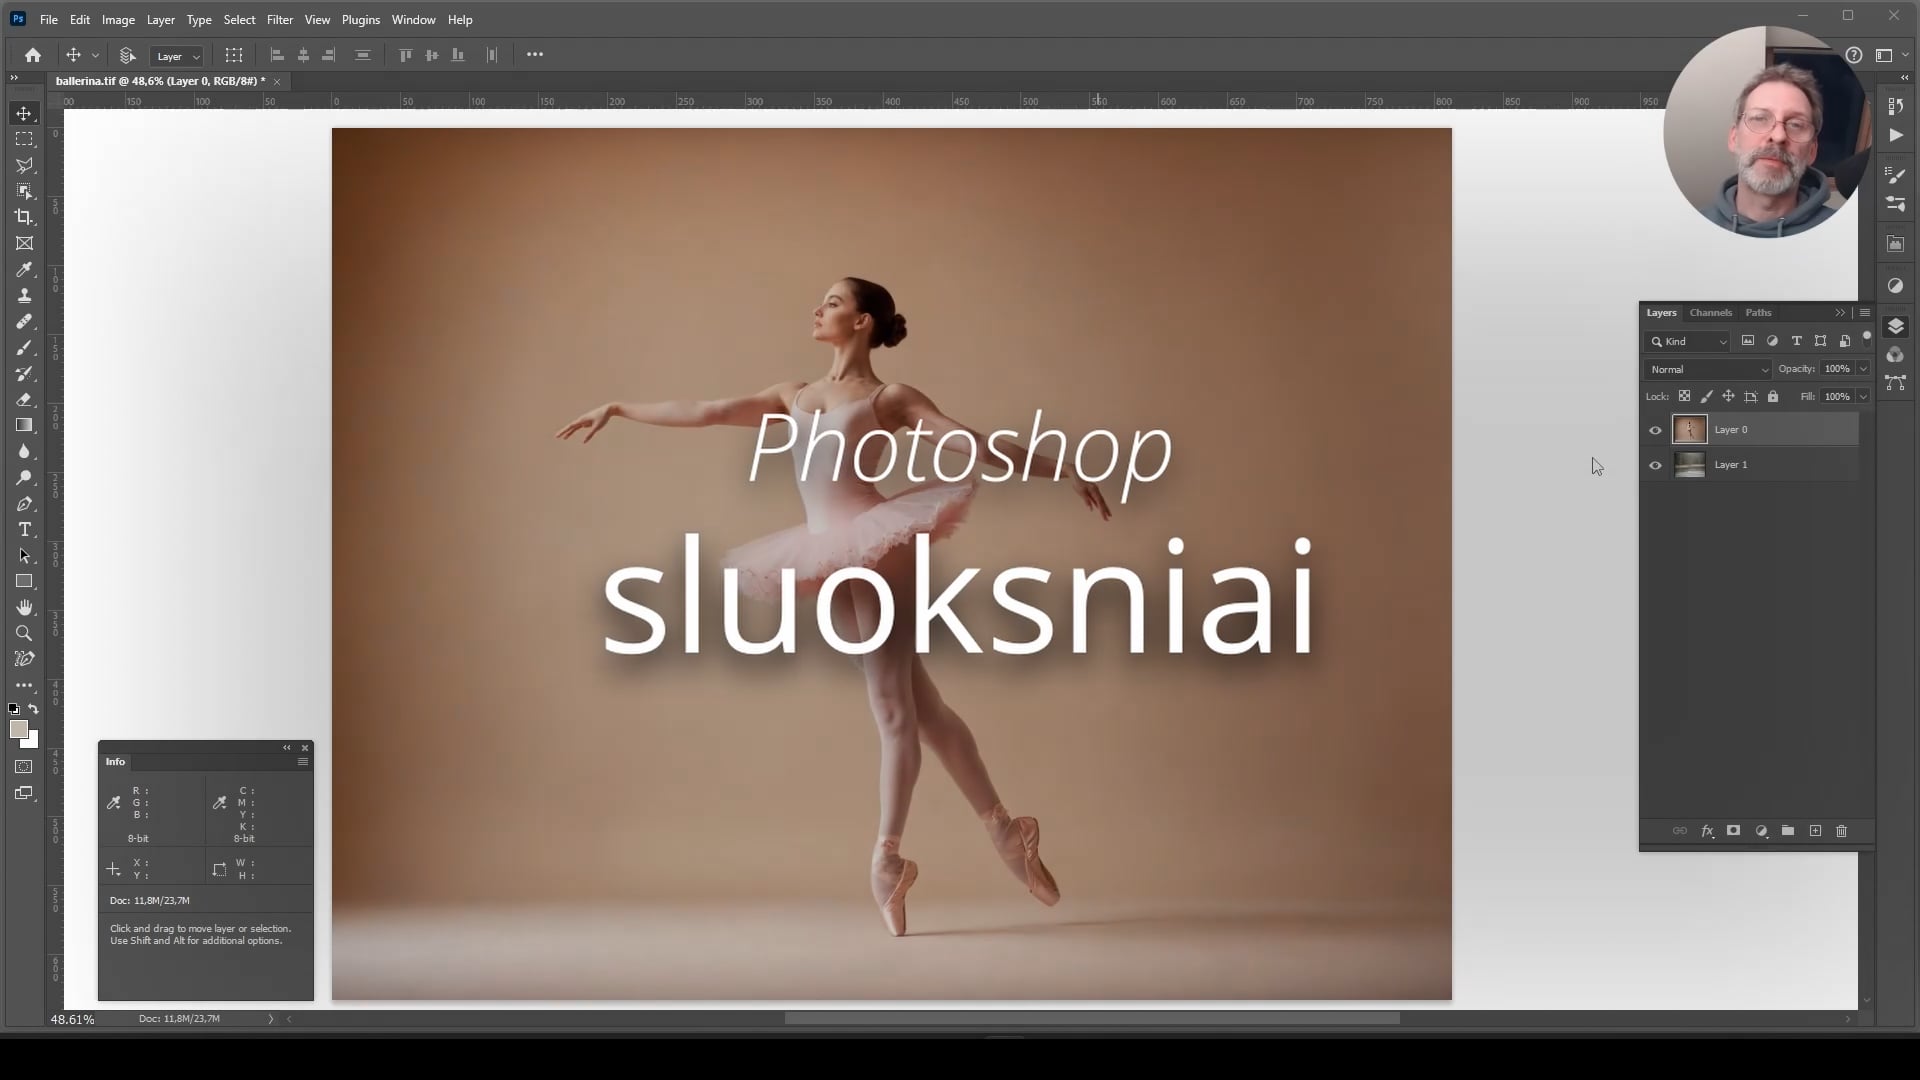Hide Layer 0 with eye icon
Viewport: 1920px width, 1080px height.
point(1655,430)
